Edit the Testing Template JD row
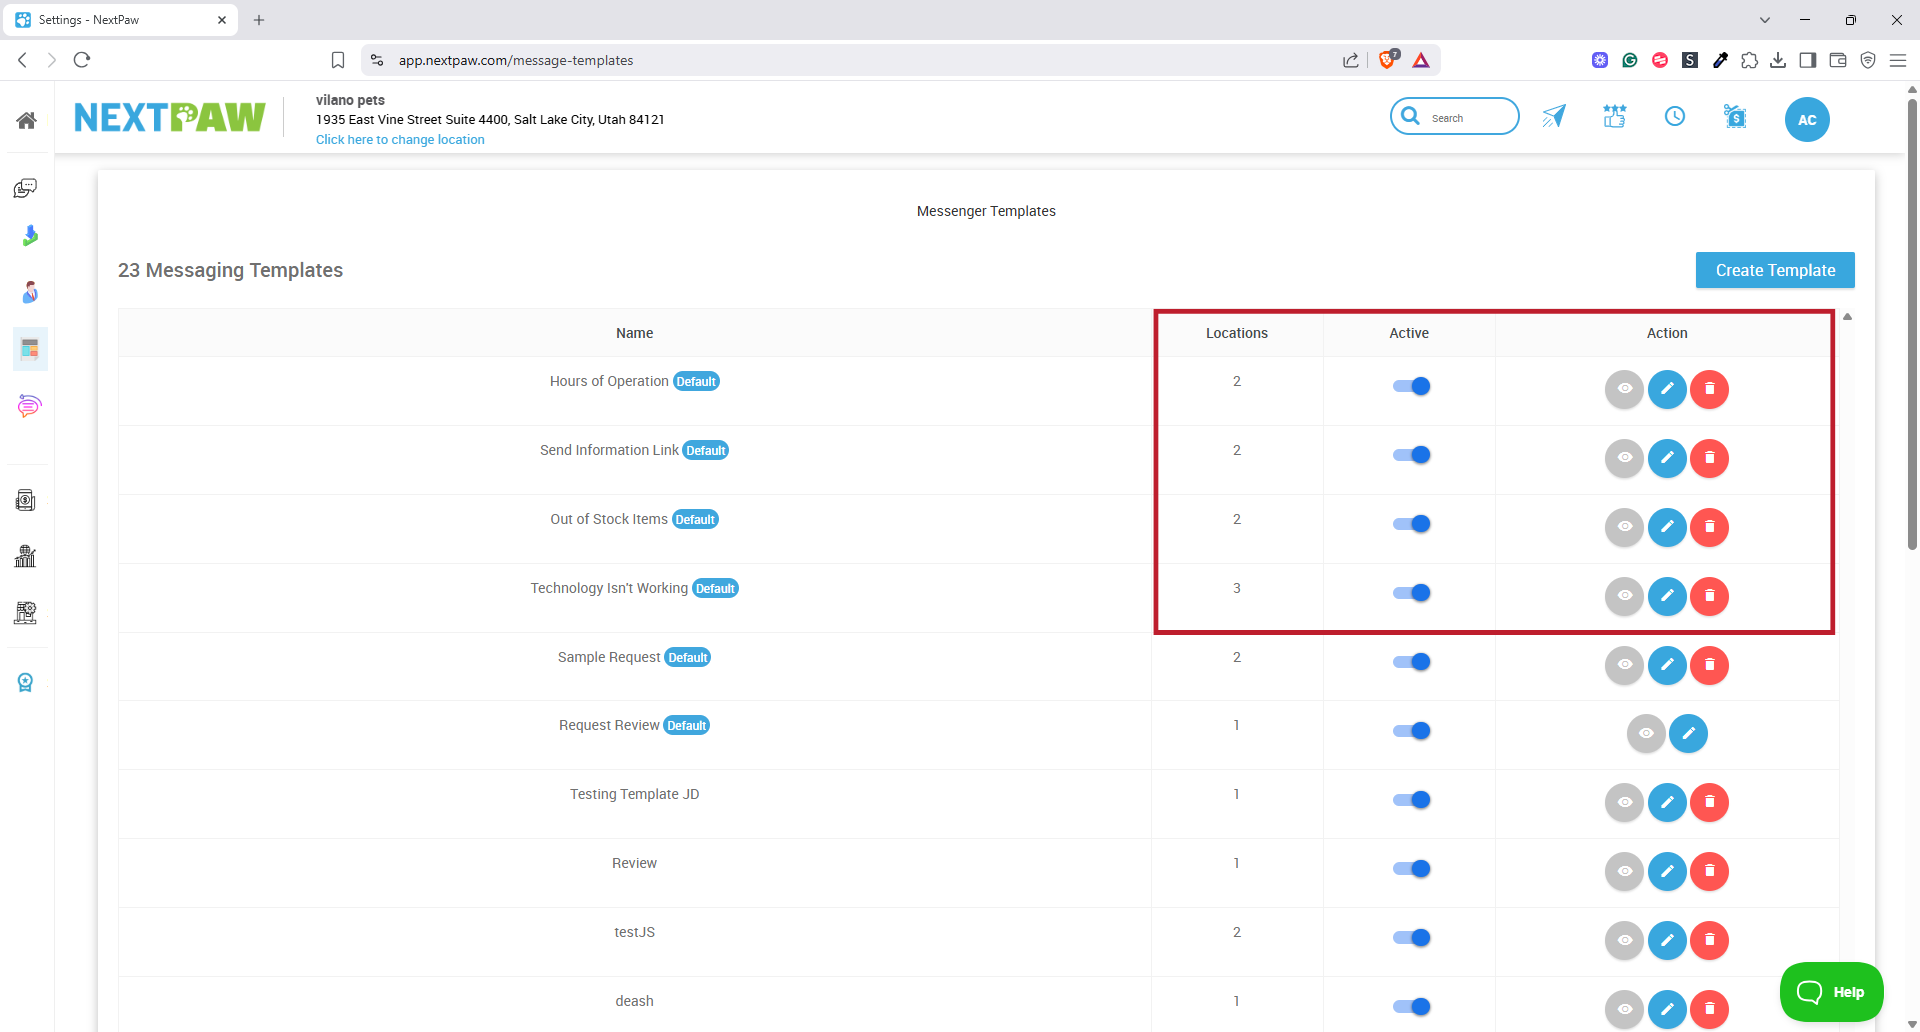Image resolution: width=1920 pixels, height=1032 pixels. coord(1667,802)
